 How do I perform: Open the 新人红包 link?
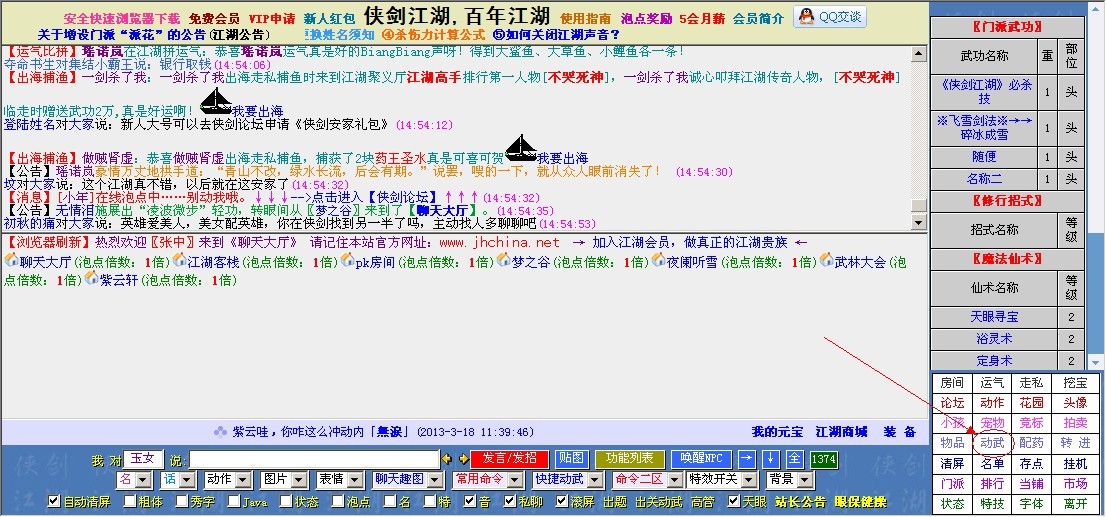[x=329, y=19]
